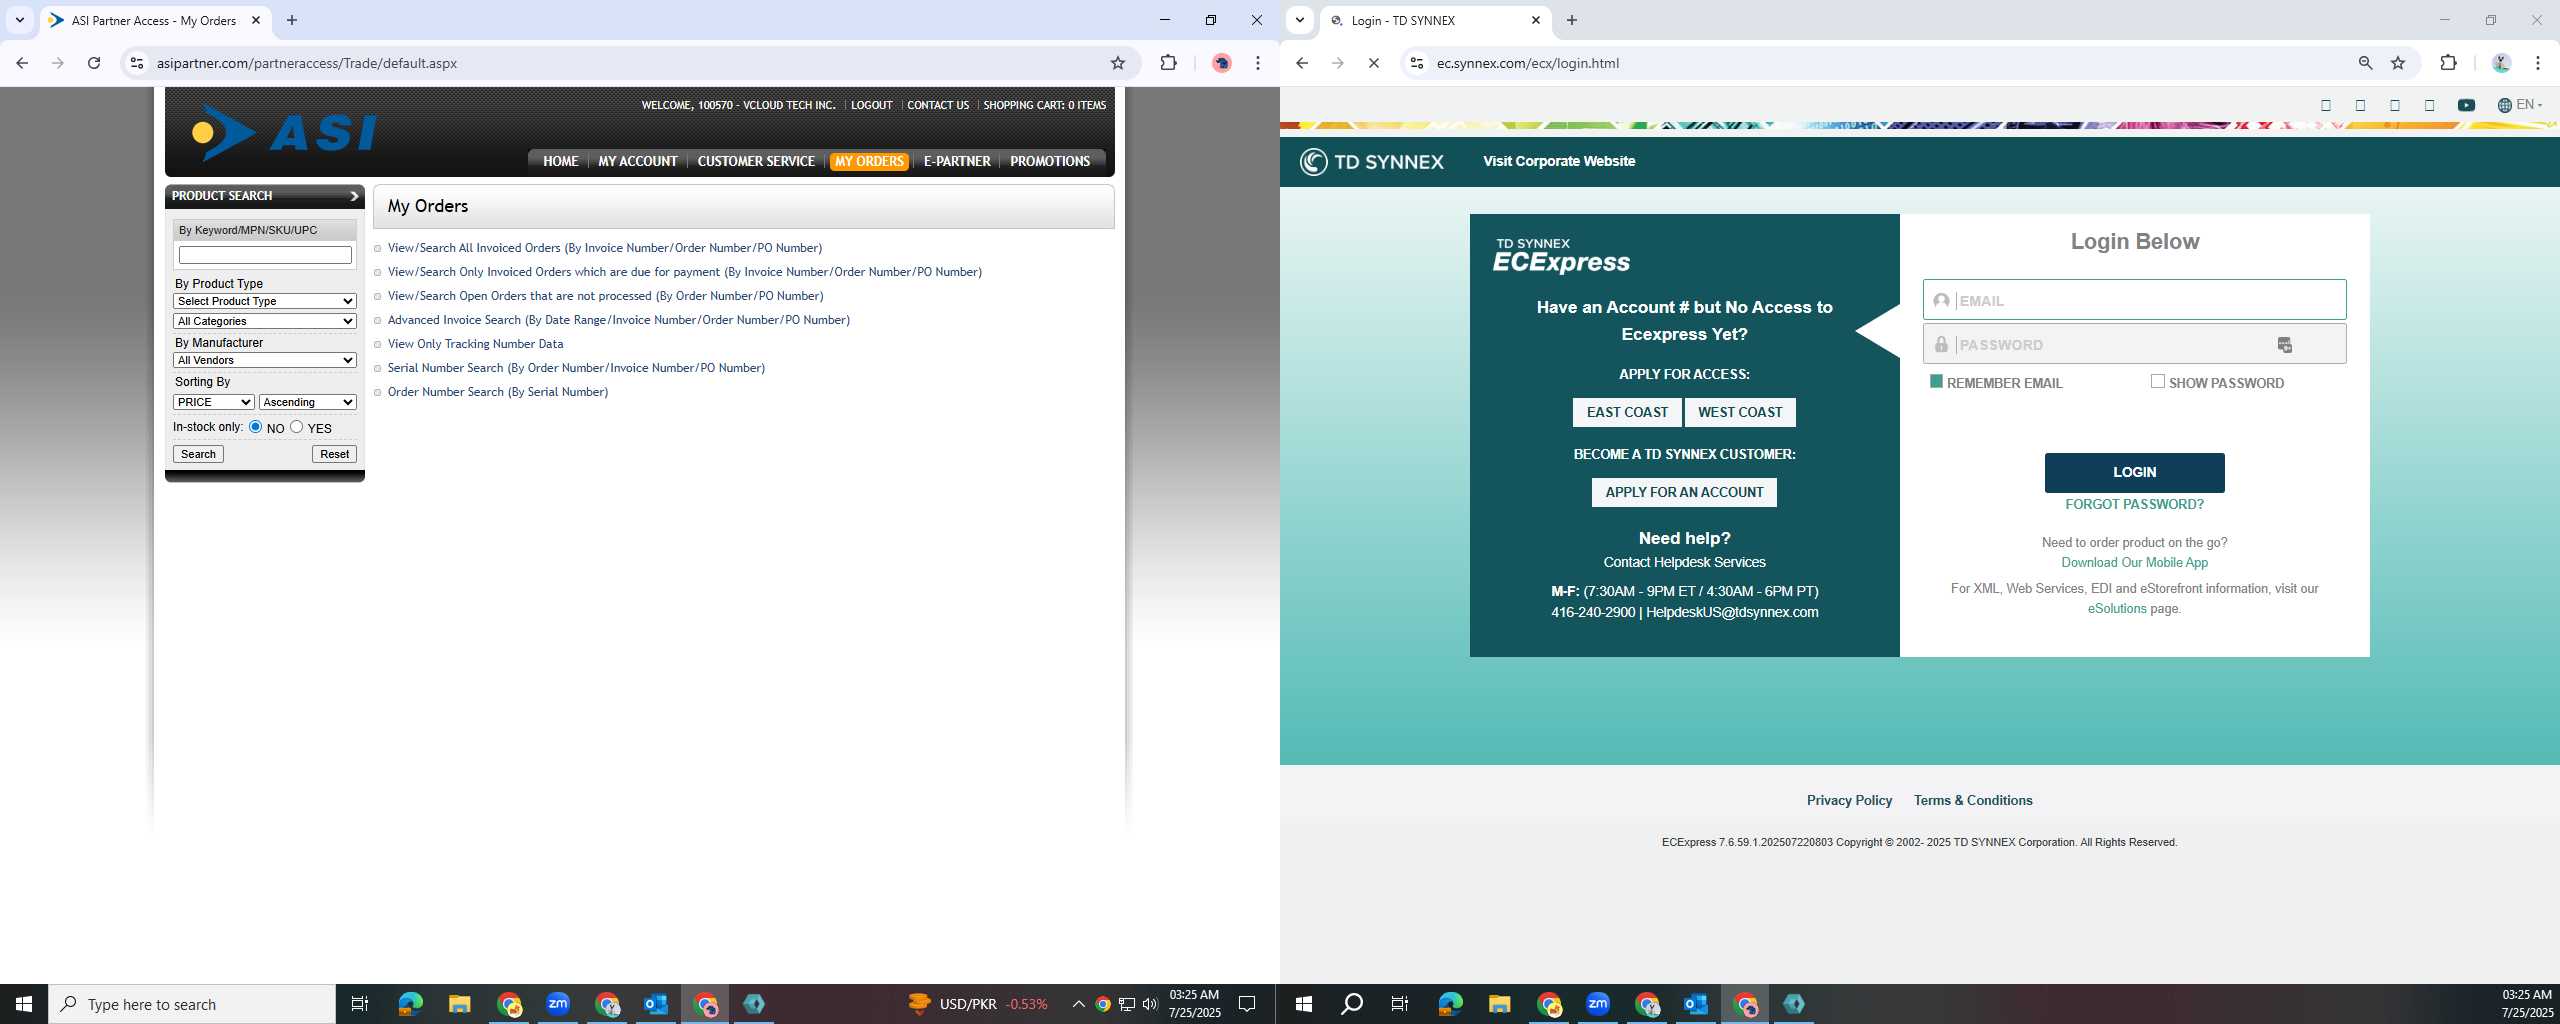
Task: Click the EAST COAST button
Action: (1627, 412)
